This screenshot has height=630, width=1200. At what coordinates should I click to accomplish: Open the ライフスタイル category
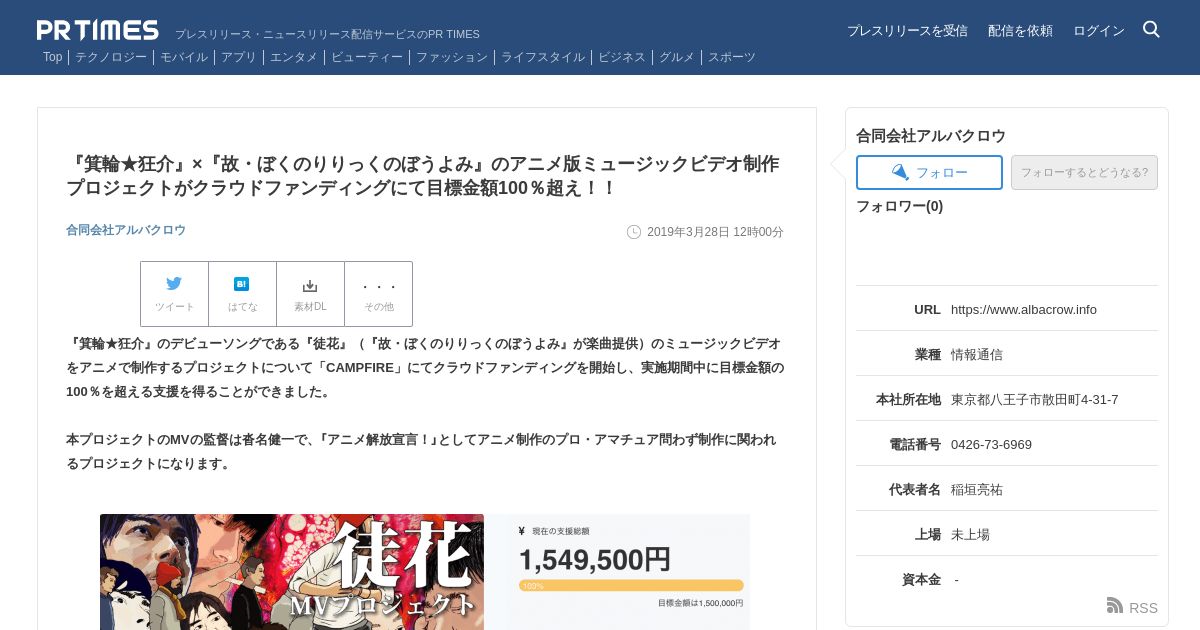point(543,57)
